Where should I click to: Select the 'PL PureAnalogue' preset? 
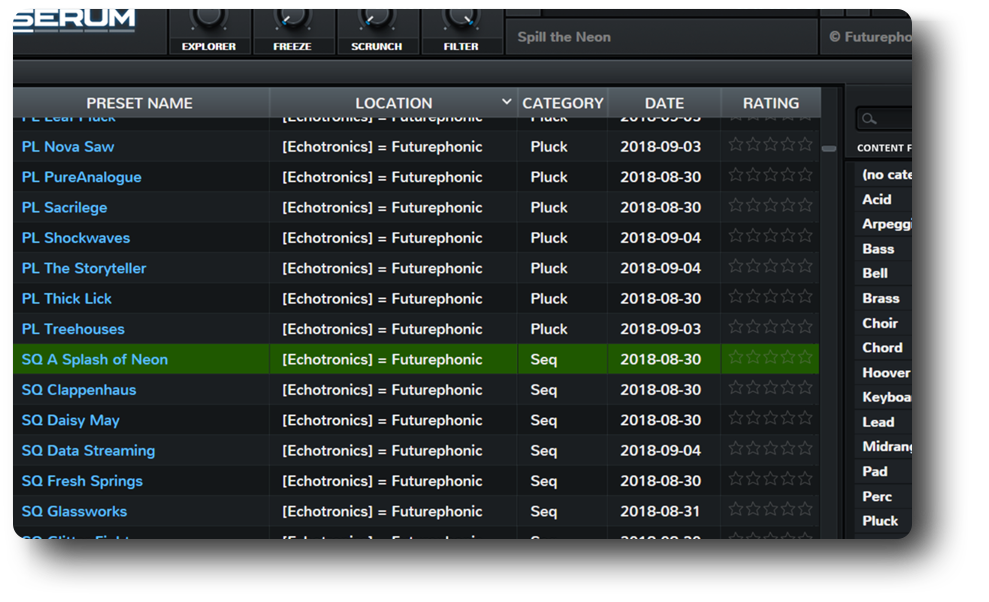(x=81, y=177)
